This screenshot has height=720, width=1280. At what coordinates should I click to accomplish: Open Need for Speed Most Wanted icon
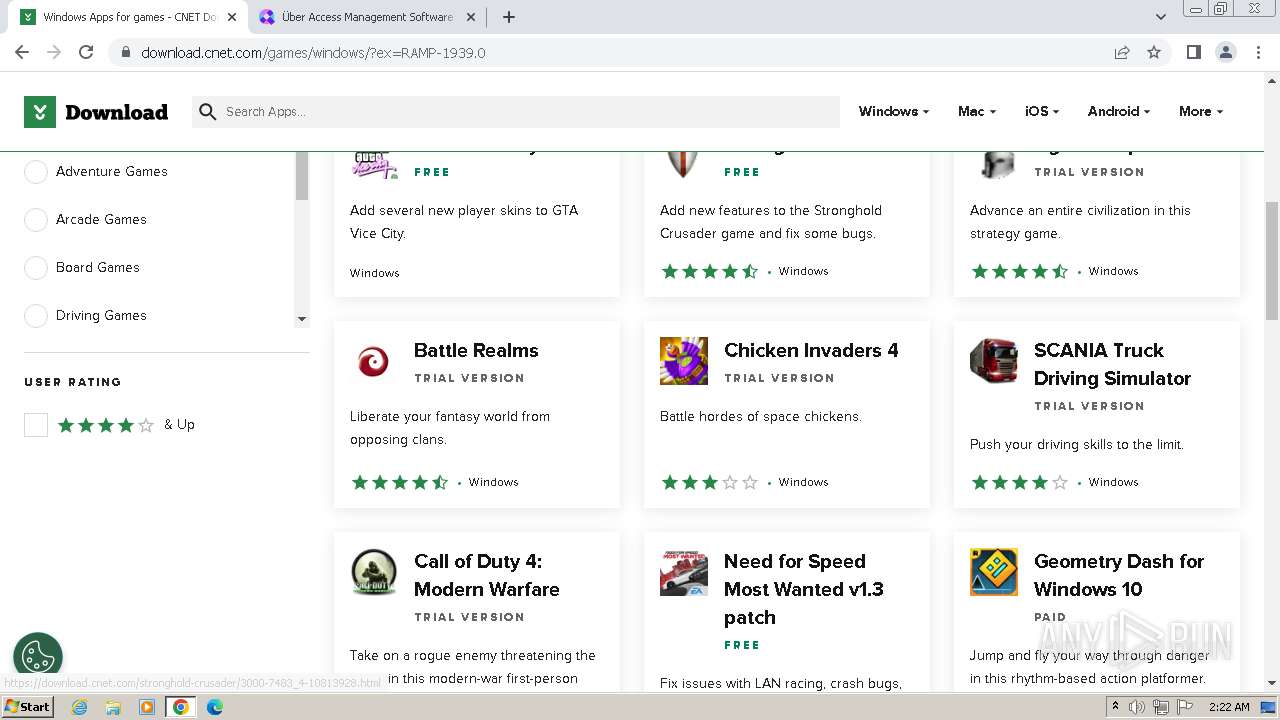coord(684,572)
